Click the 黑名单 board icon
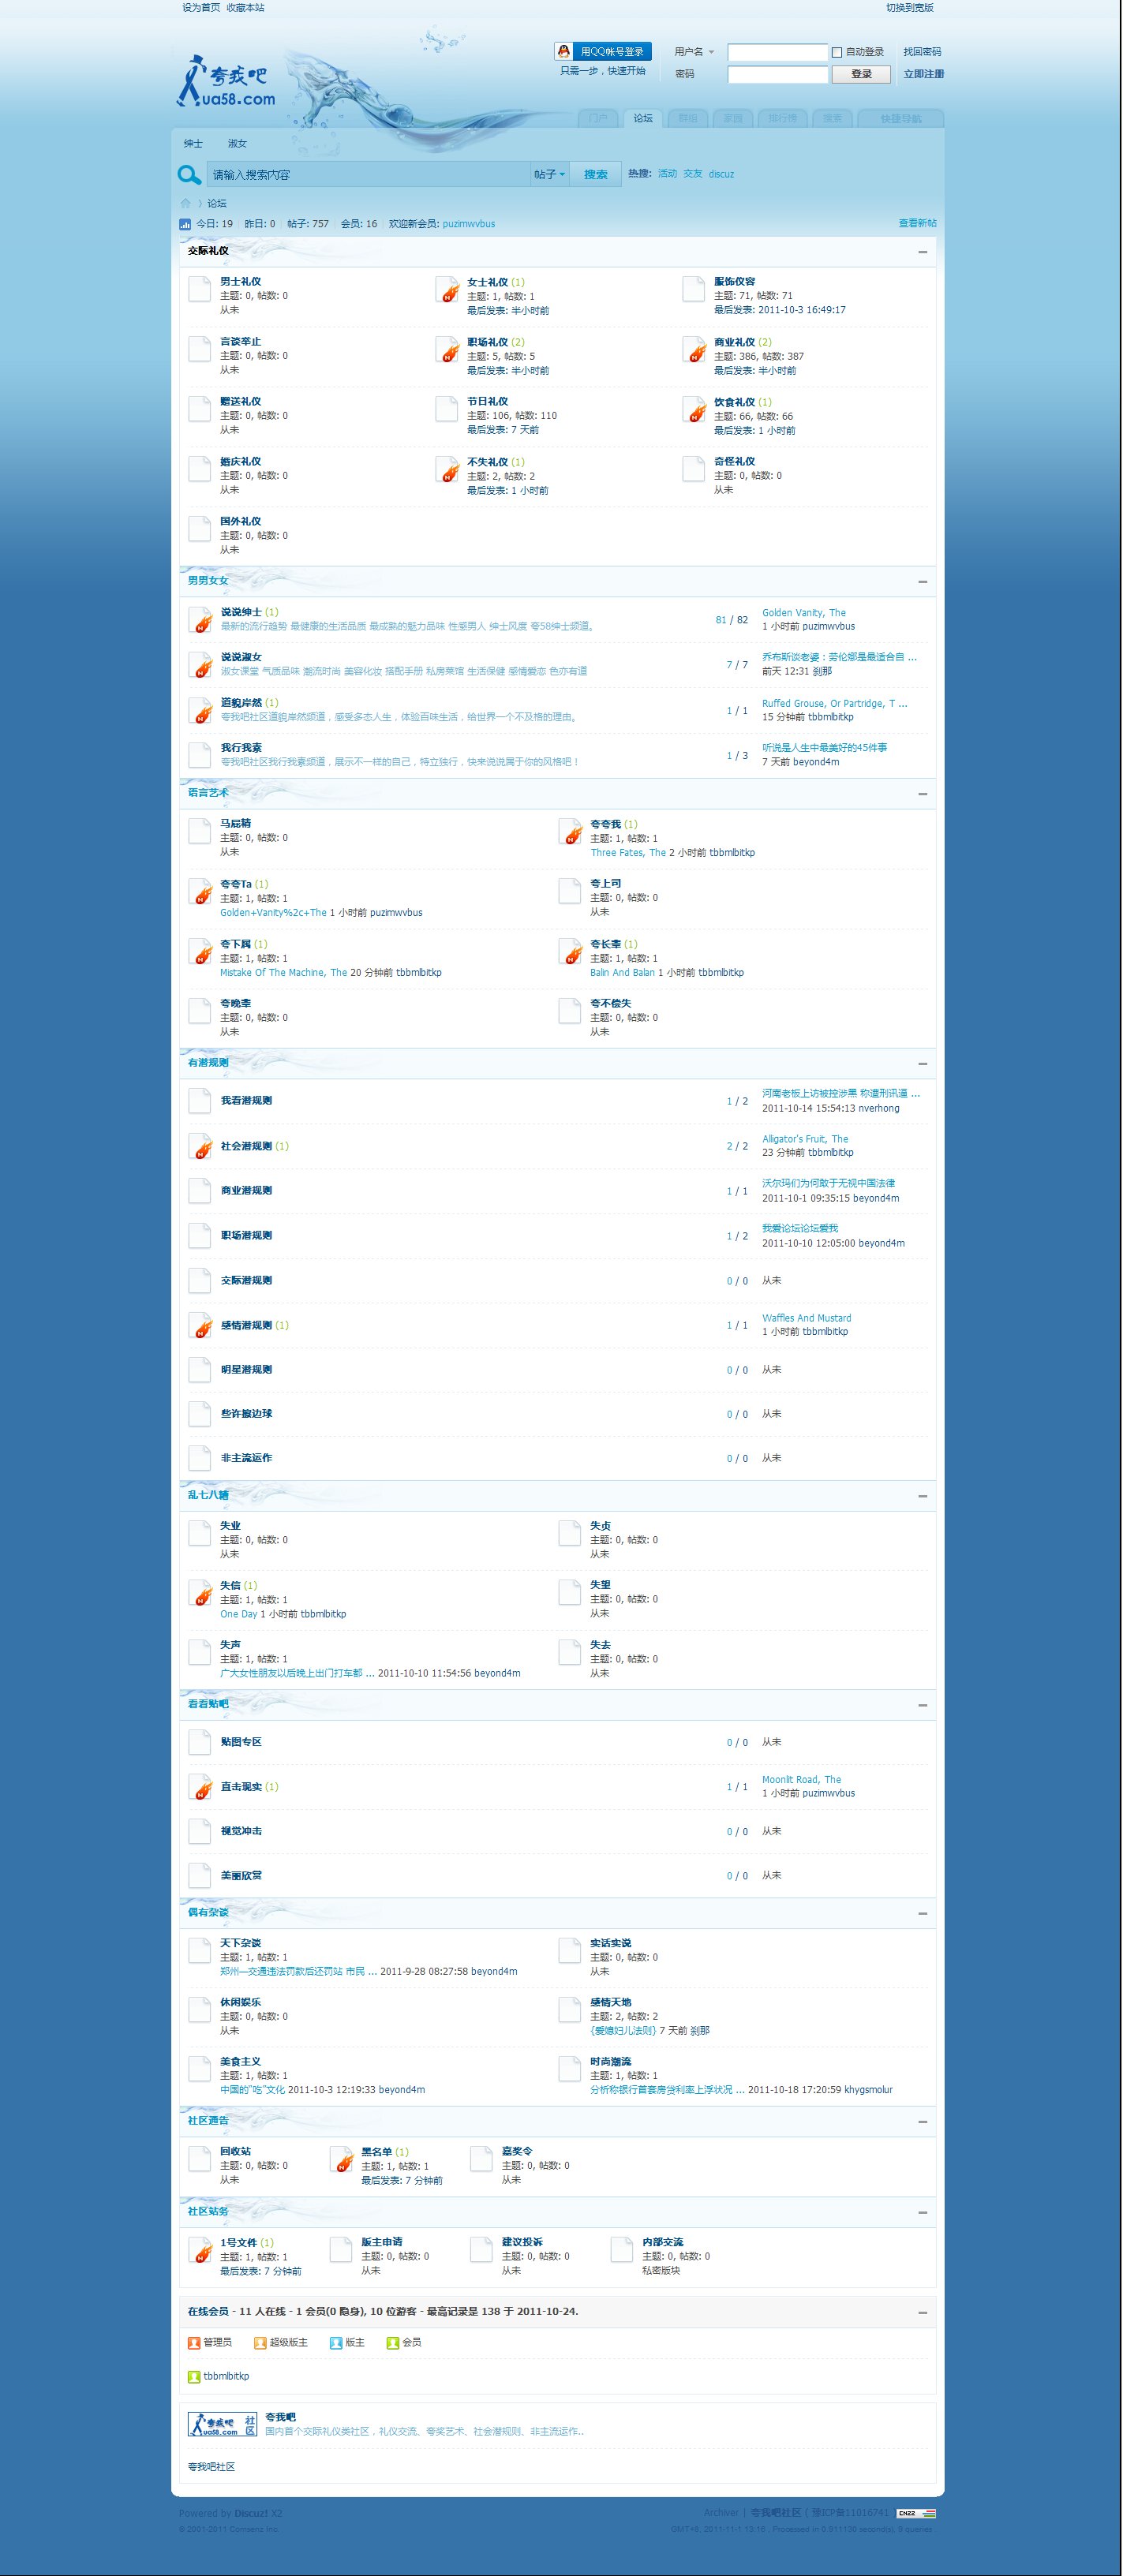 [342, 2160]
